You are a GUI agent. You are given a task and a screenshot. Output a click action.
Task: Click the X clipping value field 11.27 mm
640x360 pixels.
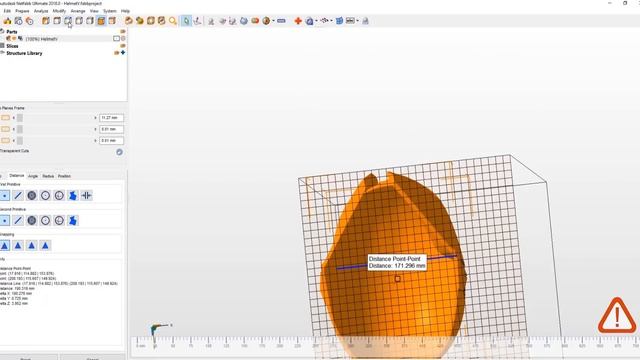pos(111,118)
